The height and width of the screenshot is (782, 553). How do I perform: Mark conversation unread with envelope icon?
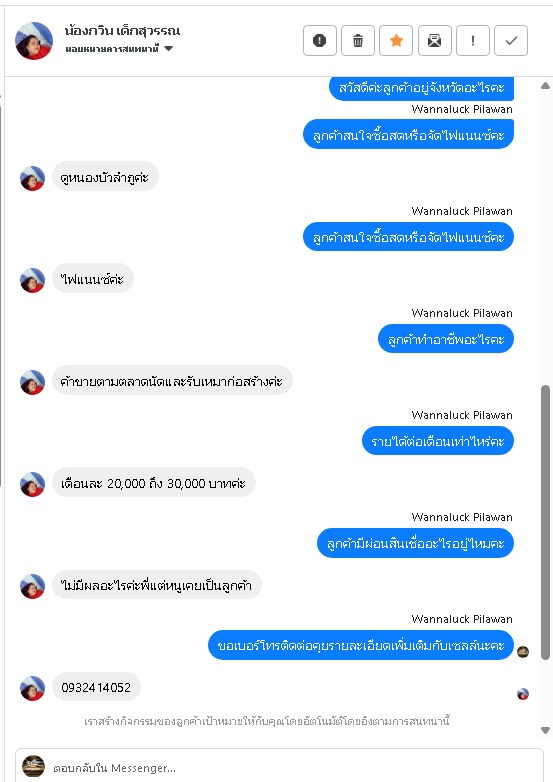434,40
